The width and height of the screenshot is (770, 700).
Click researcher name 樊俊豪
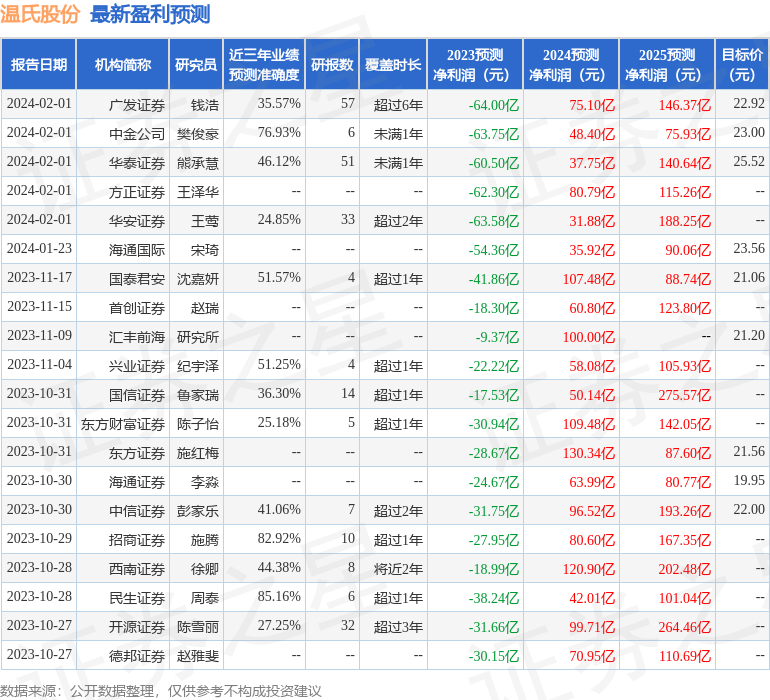(198, 134)
